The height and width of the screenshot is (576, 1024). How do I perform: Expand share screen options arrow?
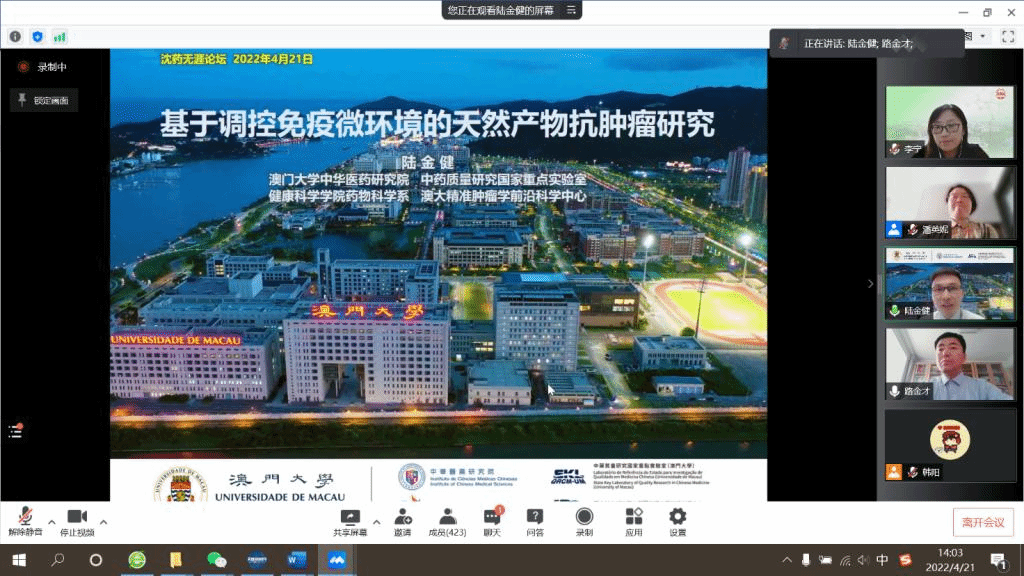(x=376, y=522)
